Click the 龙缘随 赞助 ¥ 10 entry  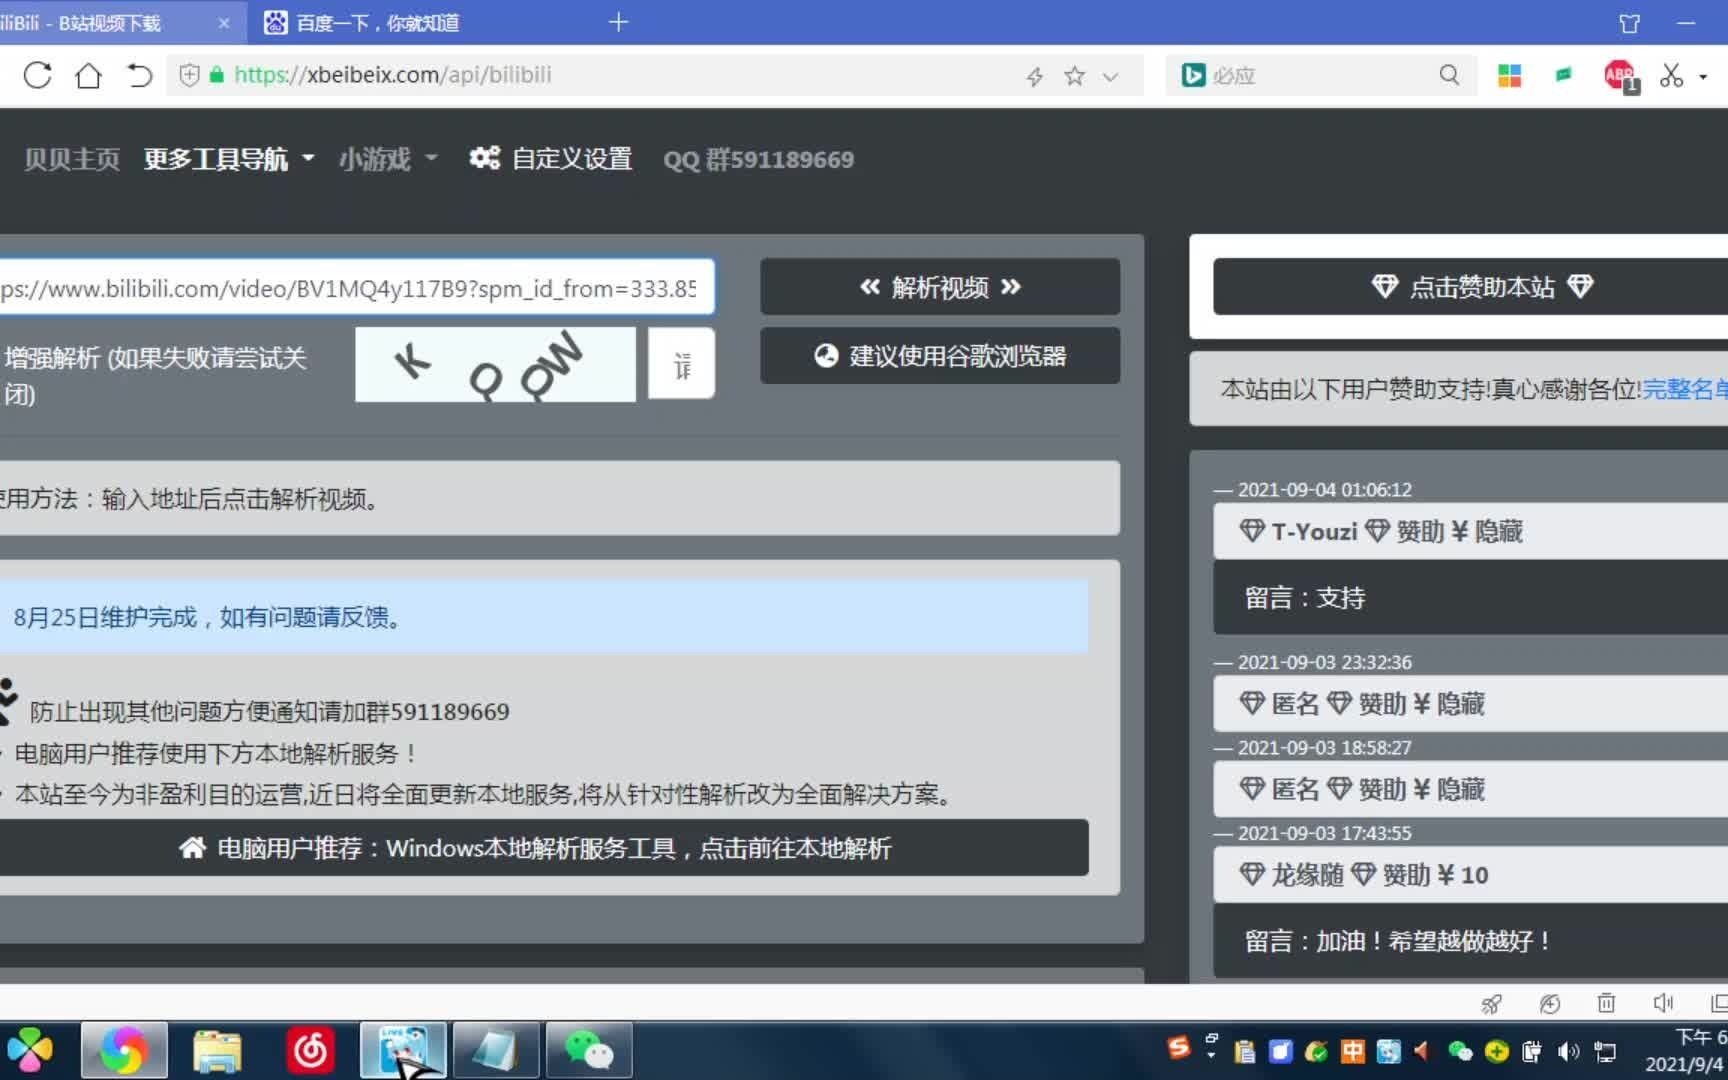click(1471, 875)
